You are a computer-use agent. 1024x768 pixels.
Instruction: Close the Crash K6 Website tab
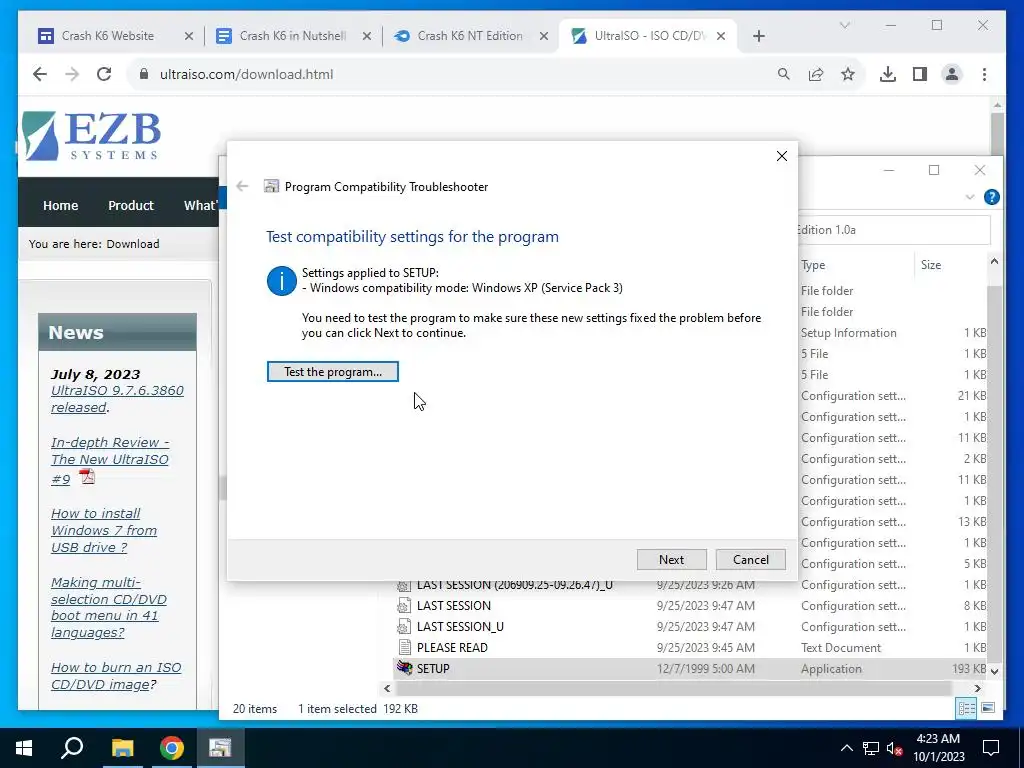point(189,36)
